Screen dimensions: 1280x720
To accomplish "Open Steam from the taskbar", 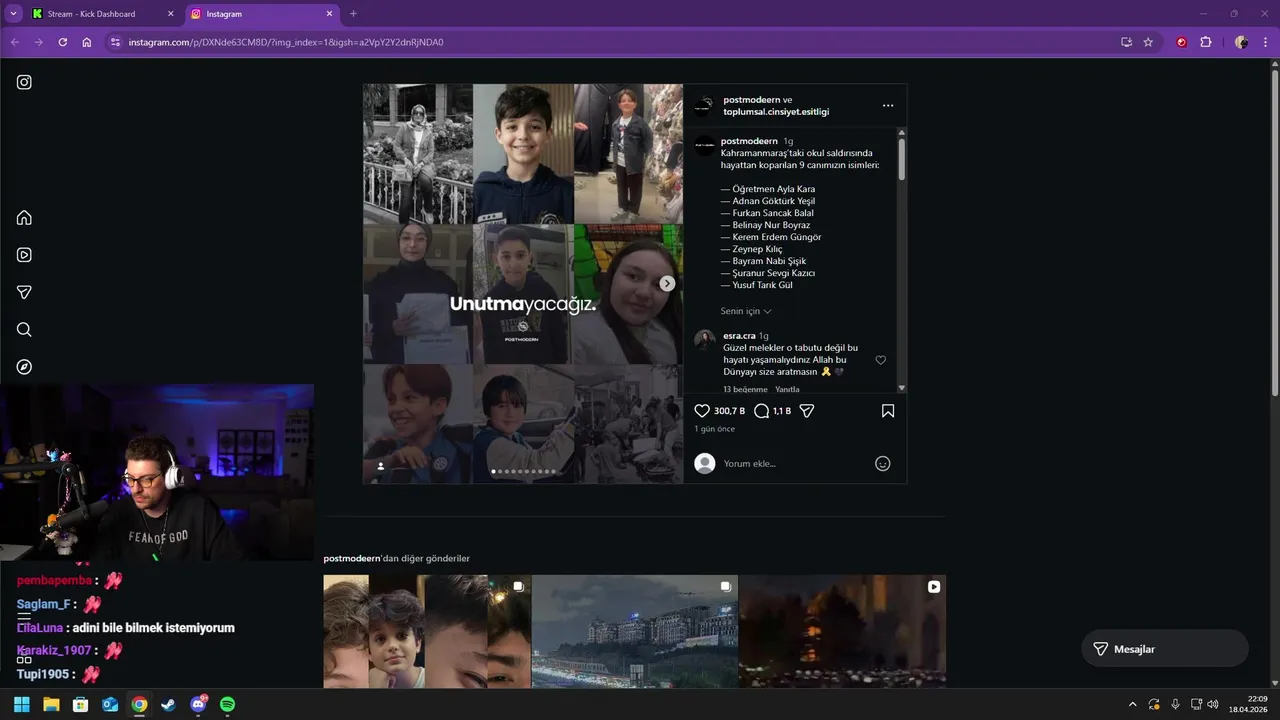I will tap(168, 704).
